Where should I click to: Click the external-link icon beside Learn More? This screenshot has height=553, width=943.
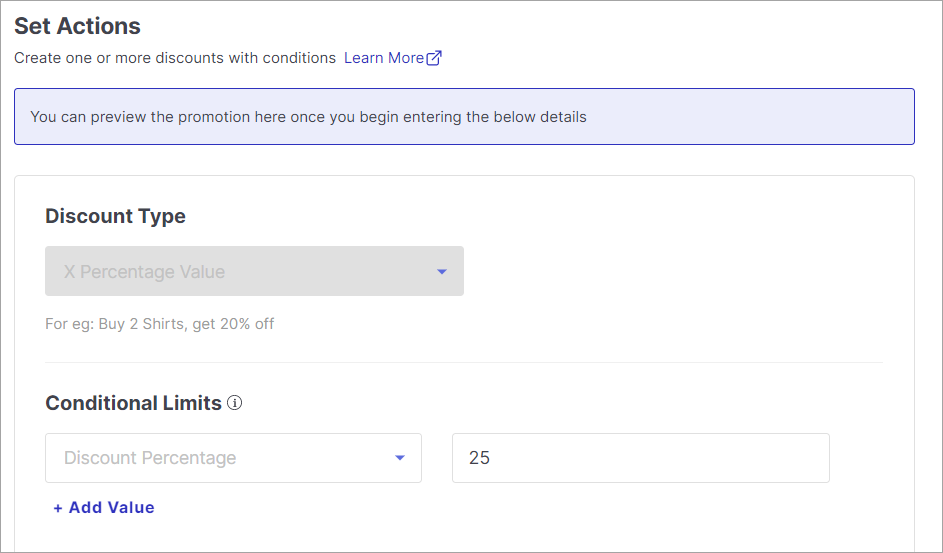(x=434, y=58)
